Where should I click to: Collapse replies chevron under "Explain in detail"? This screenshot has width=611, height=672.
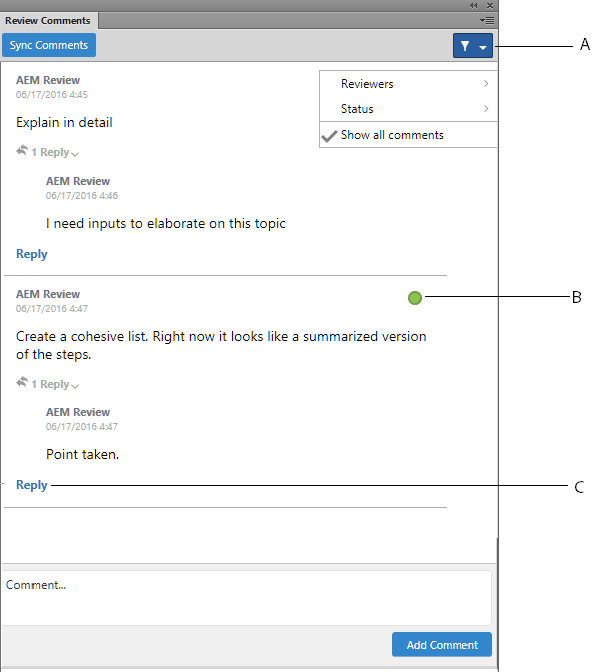(75, 154)
